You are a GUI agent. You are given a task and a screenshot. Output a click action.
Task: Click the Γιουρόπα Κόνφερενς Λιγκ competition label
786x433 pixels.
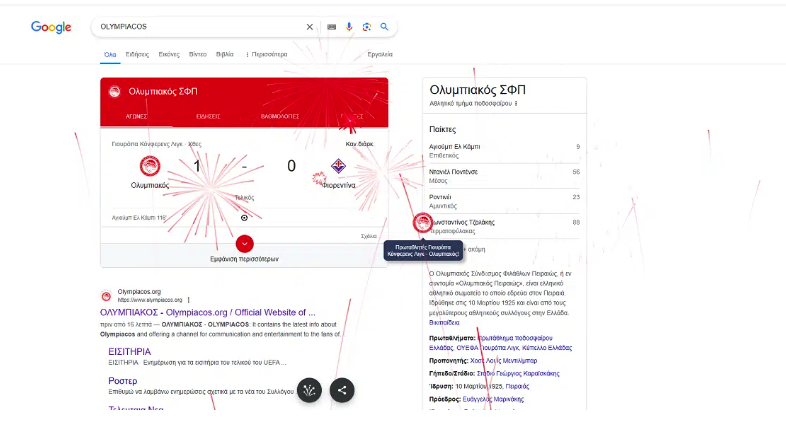coord(147,144)
